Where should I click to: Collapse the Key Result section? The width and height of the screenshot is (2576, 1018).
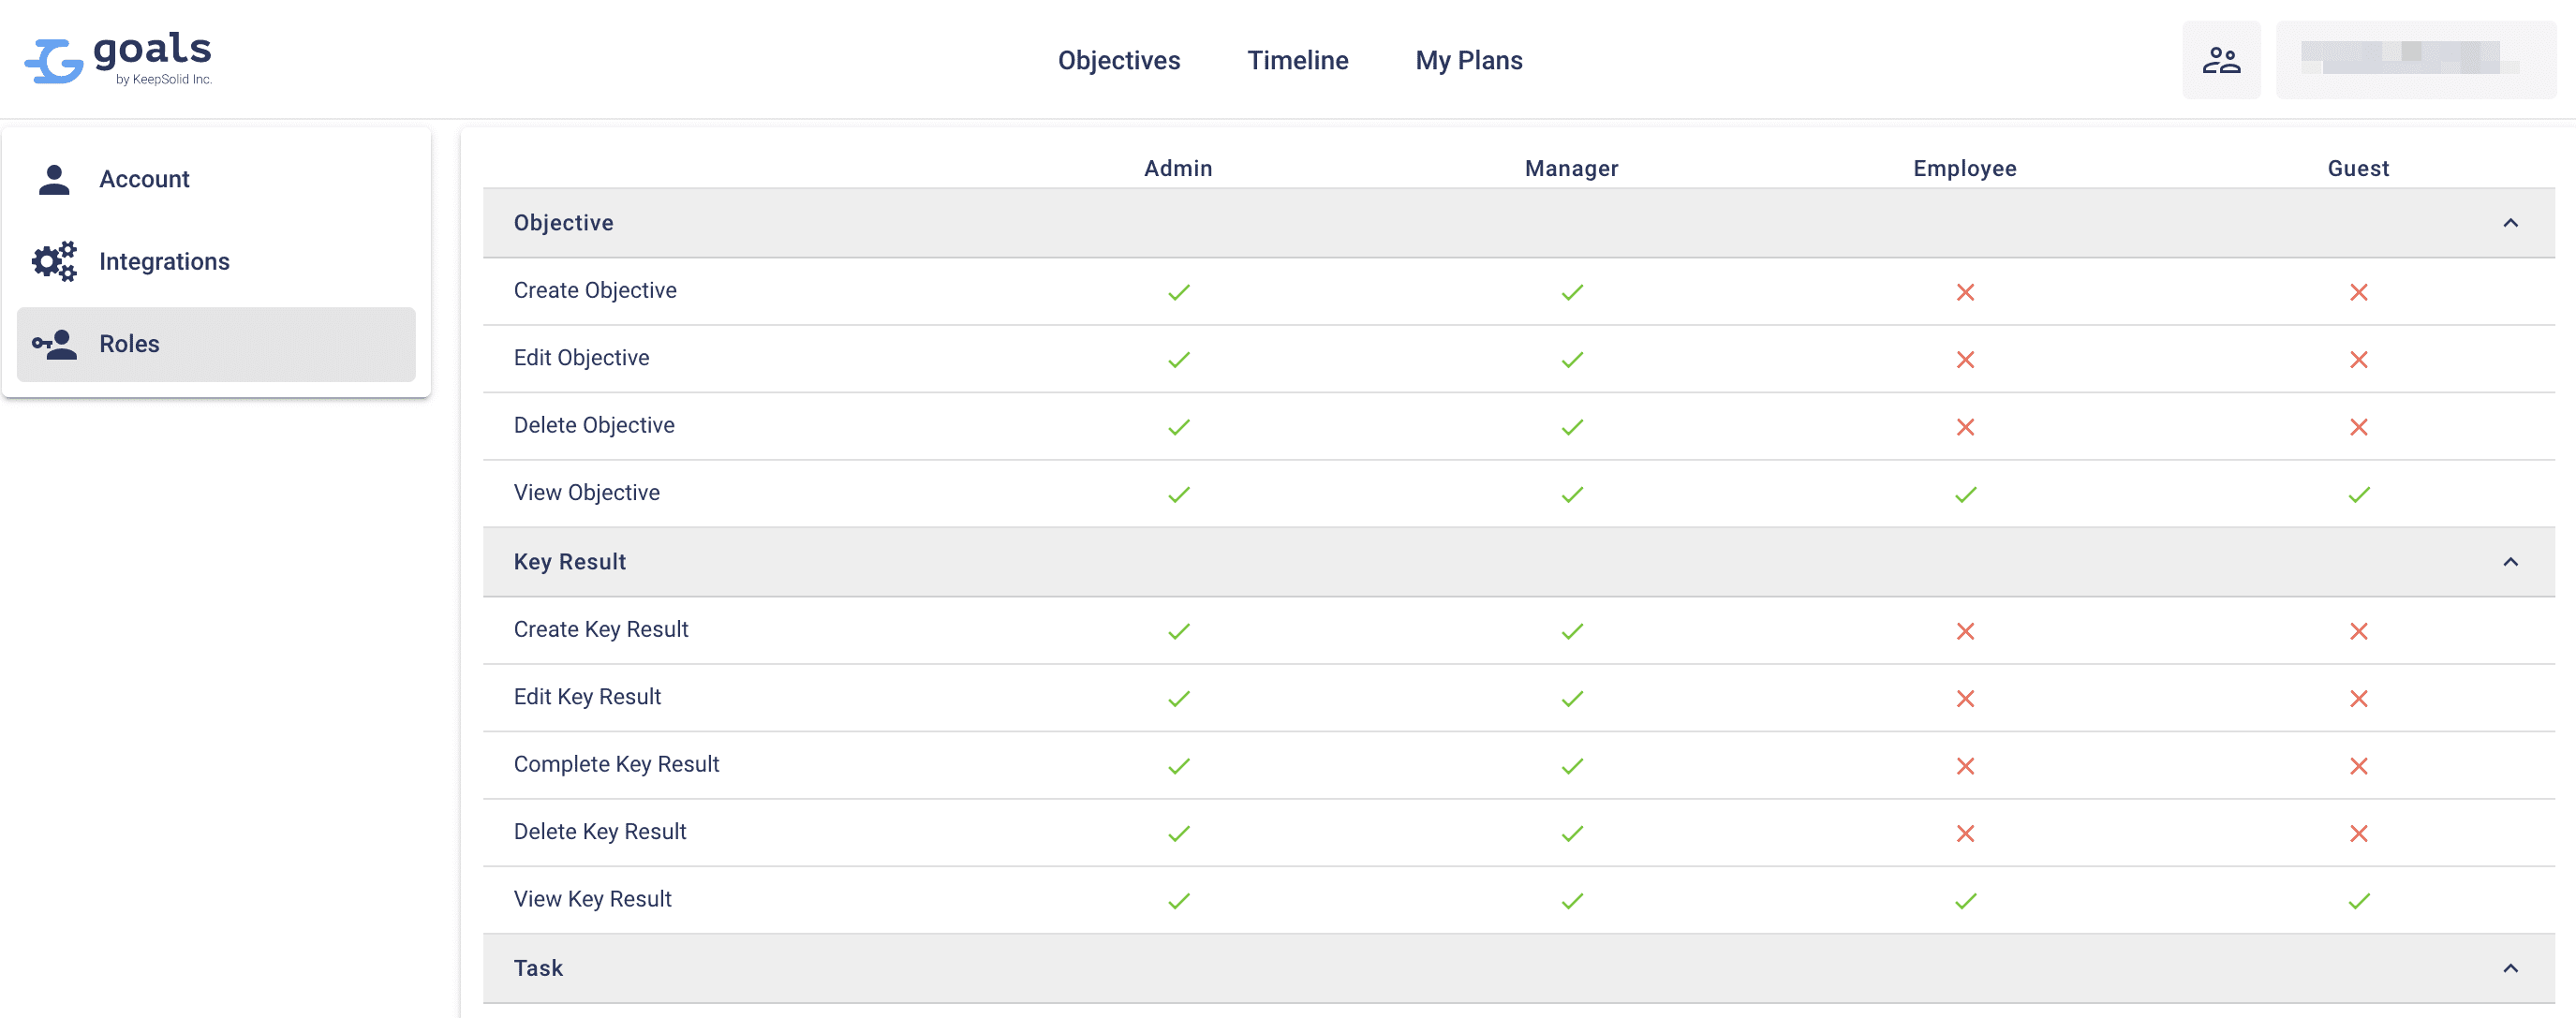coord(2509,562)
